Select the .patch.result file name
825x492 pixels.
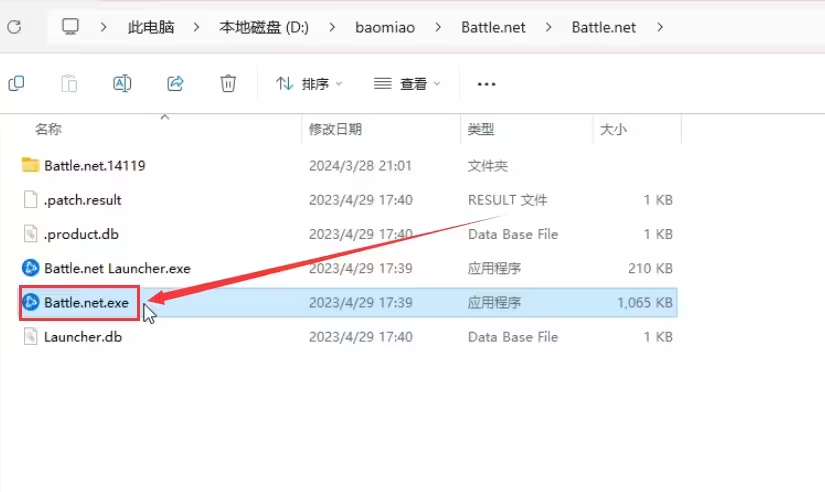coord(83,200)
